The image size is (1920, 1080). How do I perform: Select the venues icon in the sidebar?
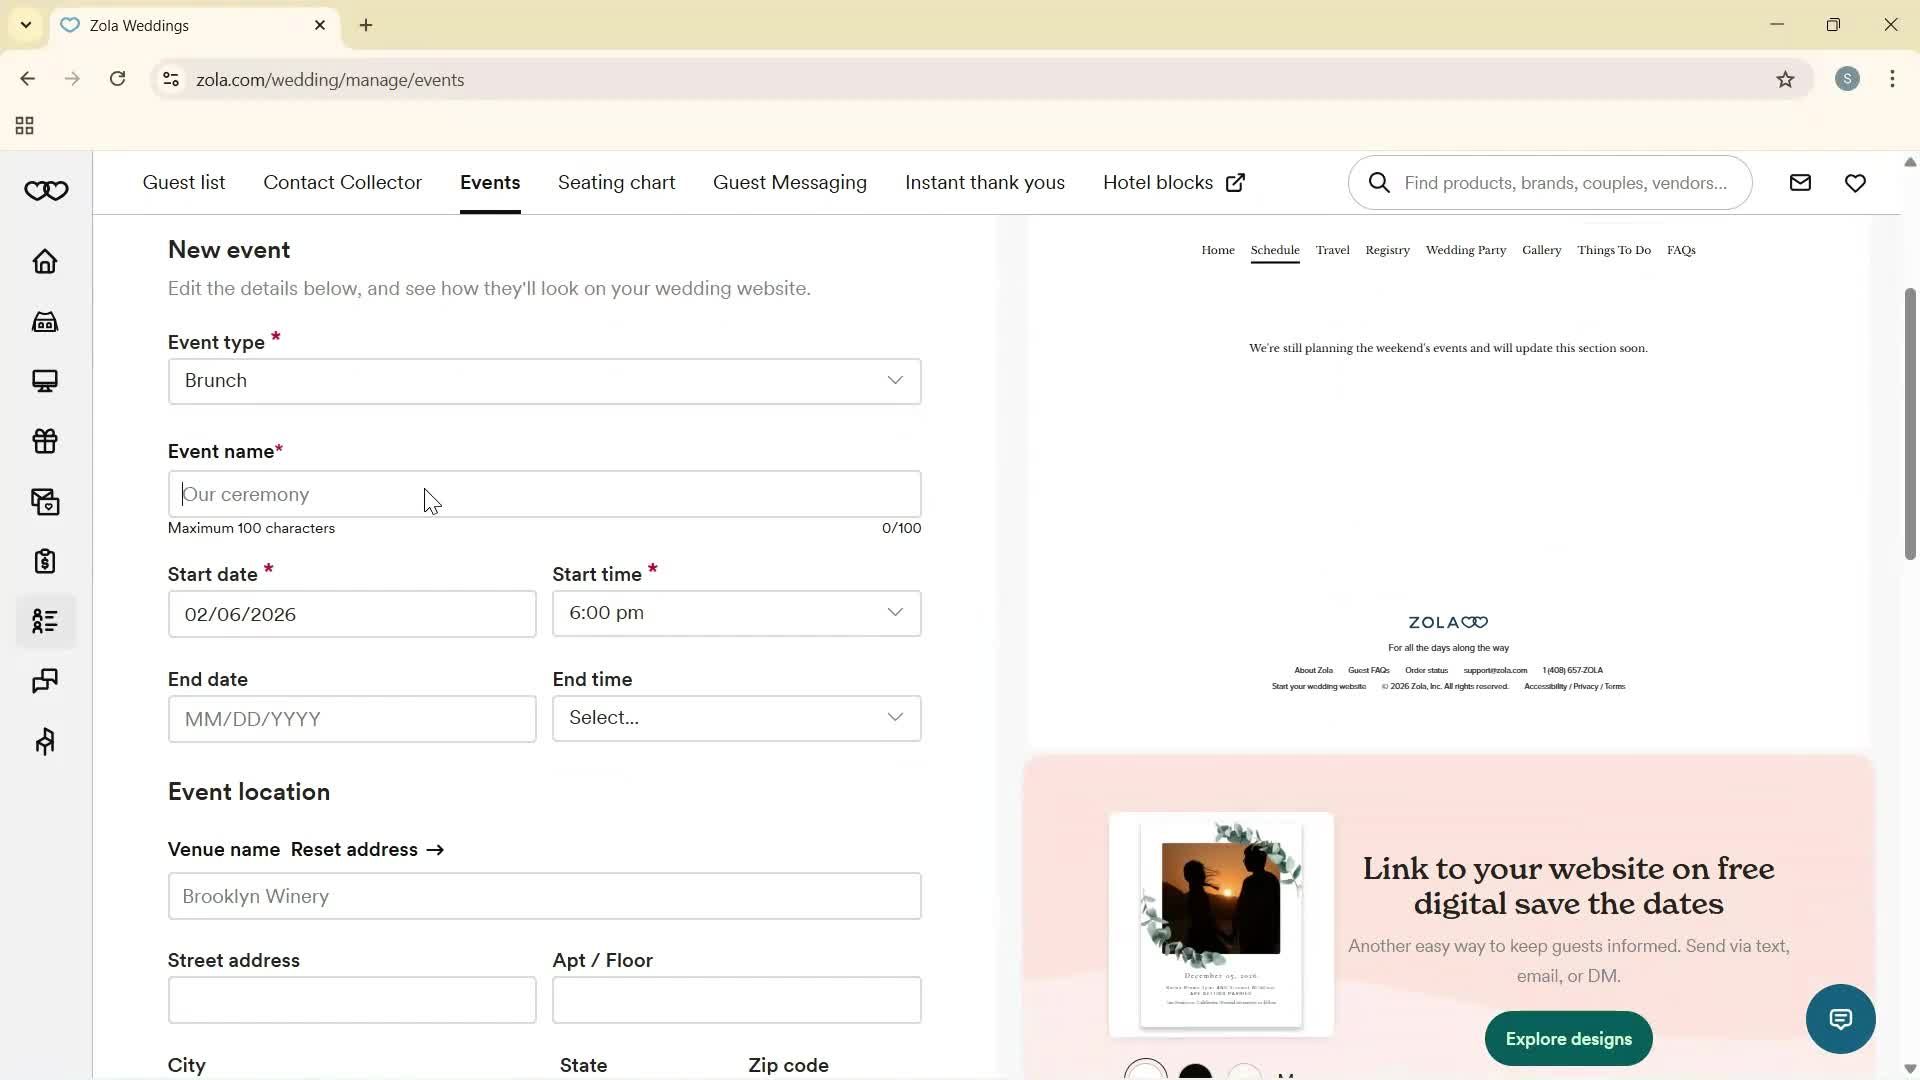pyautogui.click(x=45, y=321)
